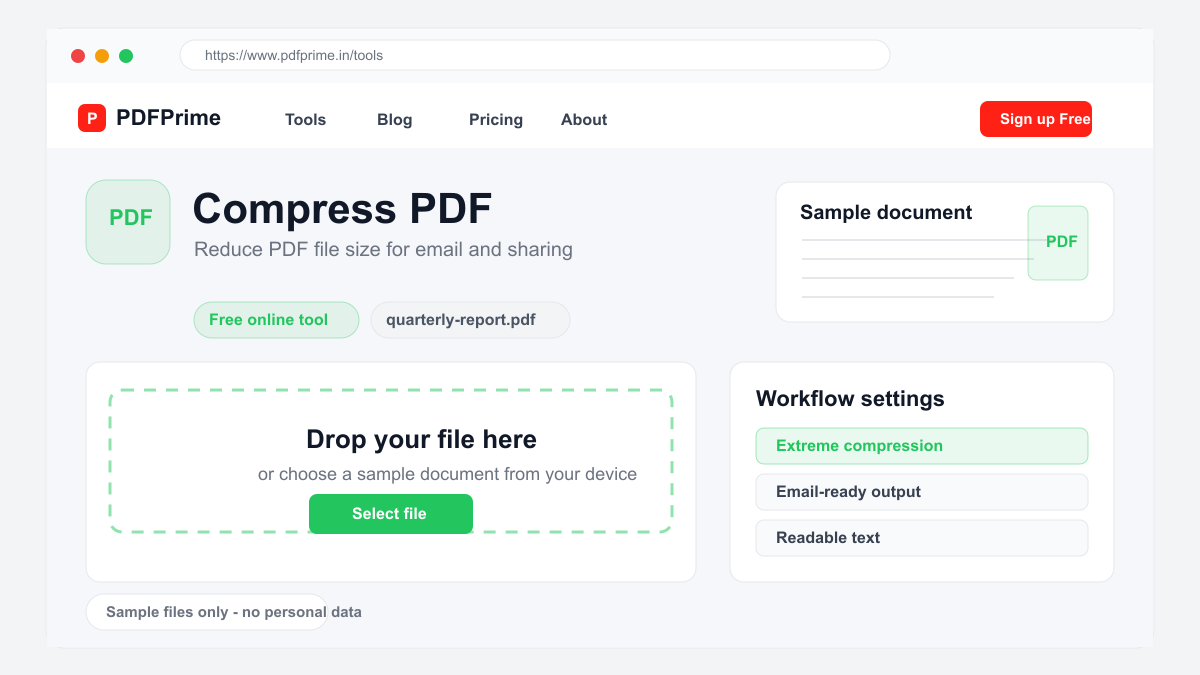Image resolution: width=1200 pixels, height=675 pixels.
Task: Click the orange minimize window dot
Action: tap(102, 56)
